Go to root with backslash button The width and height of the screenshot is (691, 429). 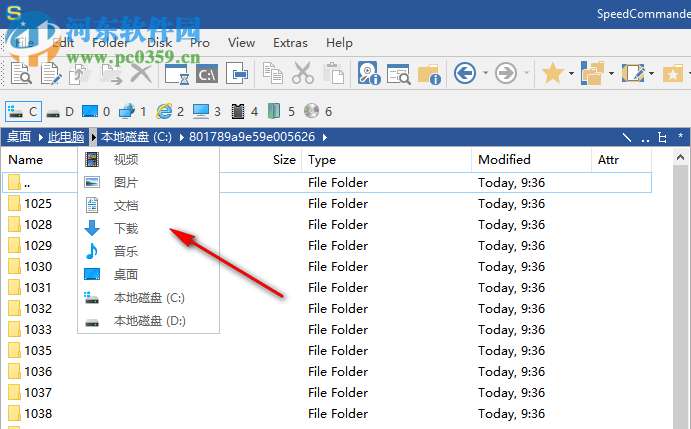(627, 138)
